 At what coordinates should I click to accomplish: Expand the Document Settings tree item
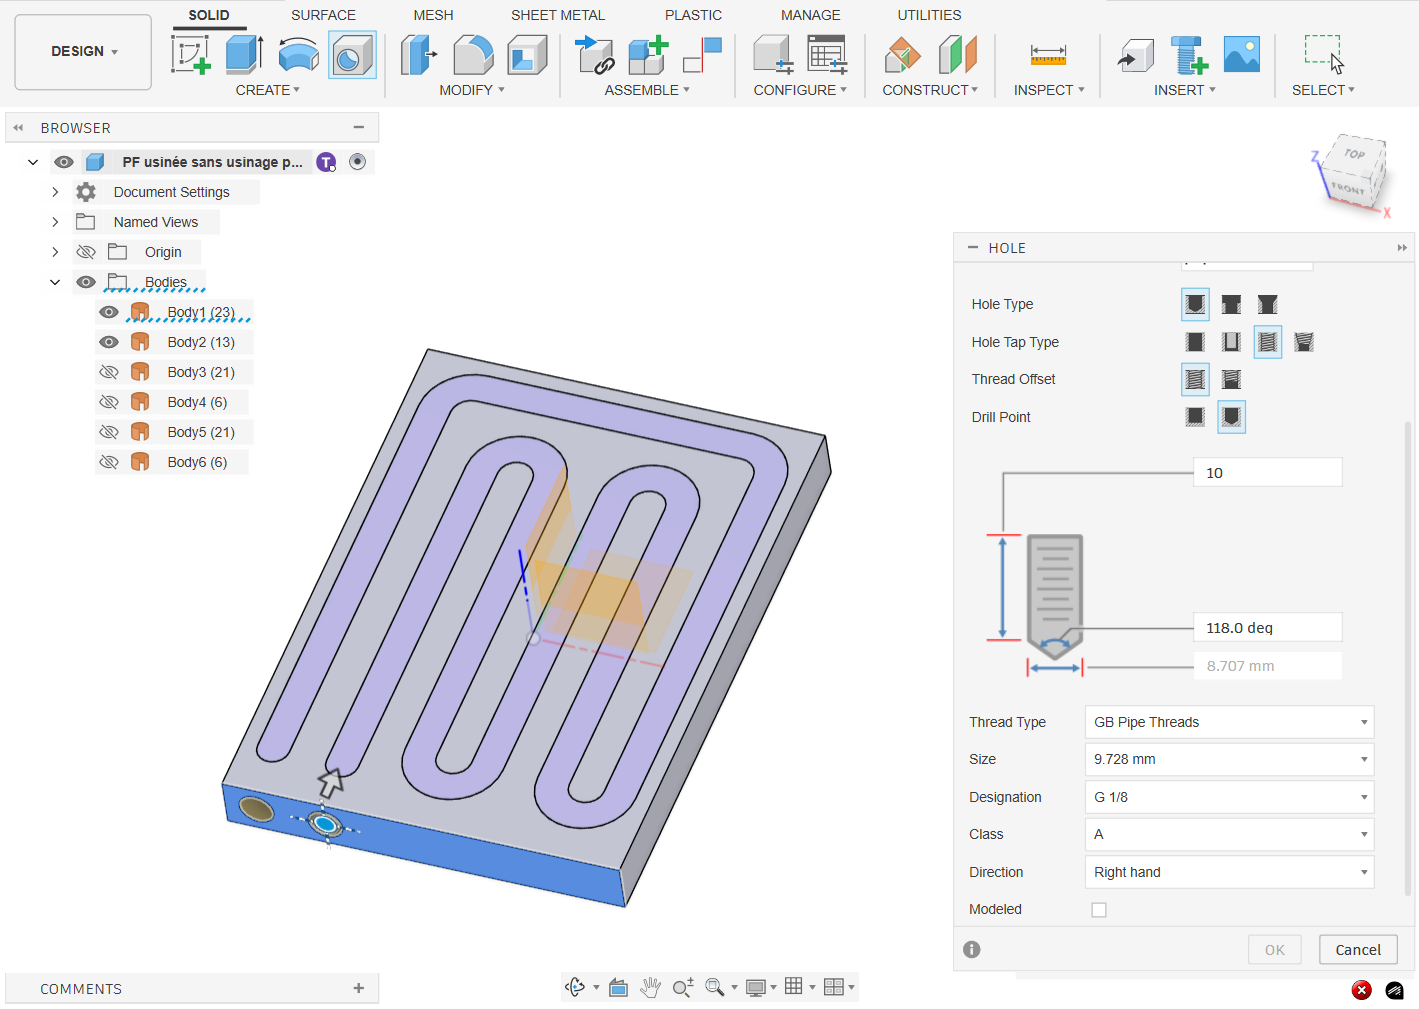tap(55, 191)
